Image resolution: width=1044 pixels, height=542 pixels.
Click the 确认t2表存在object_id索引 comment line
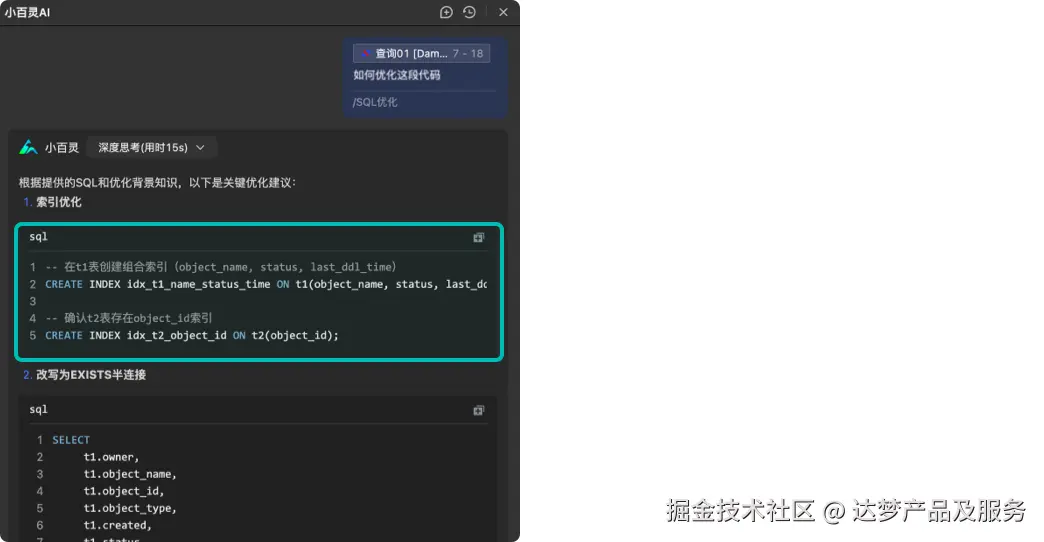click(129, 318)
